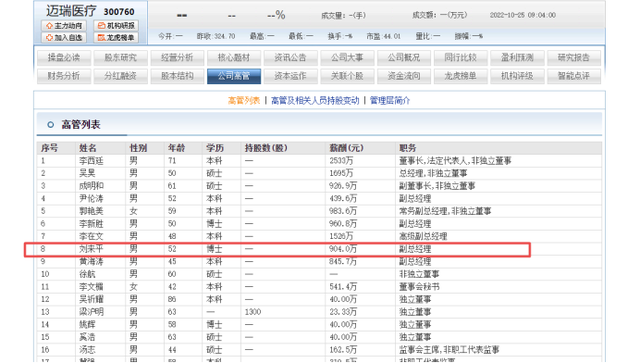Click the salary cell 2533万
Image resolution: width=640 pixels, height=363 pixels.
point(341,161)
